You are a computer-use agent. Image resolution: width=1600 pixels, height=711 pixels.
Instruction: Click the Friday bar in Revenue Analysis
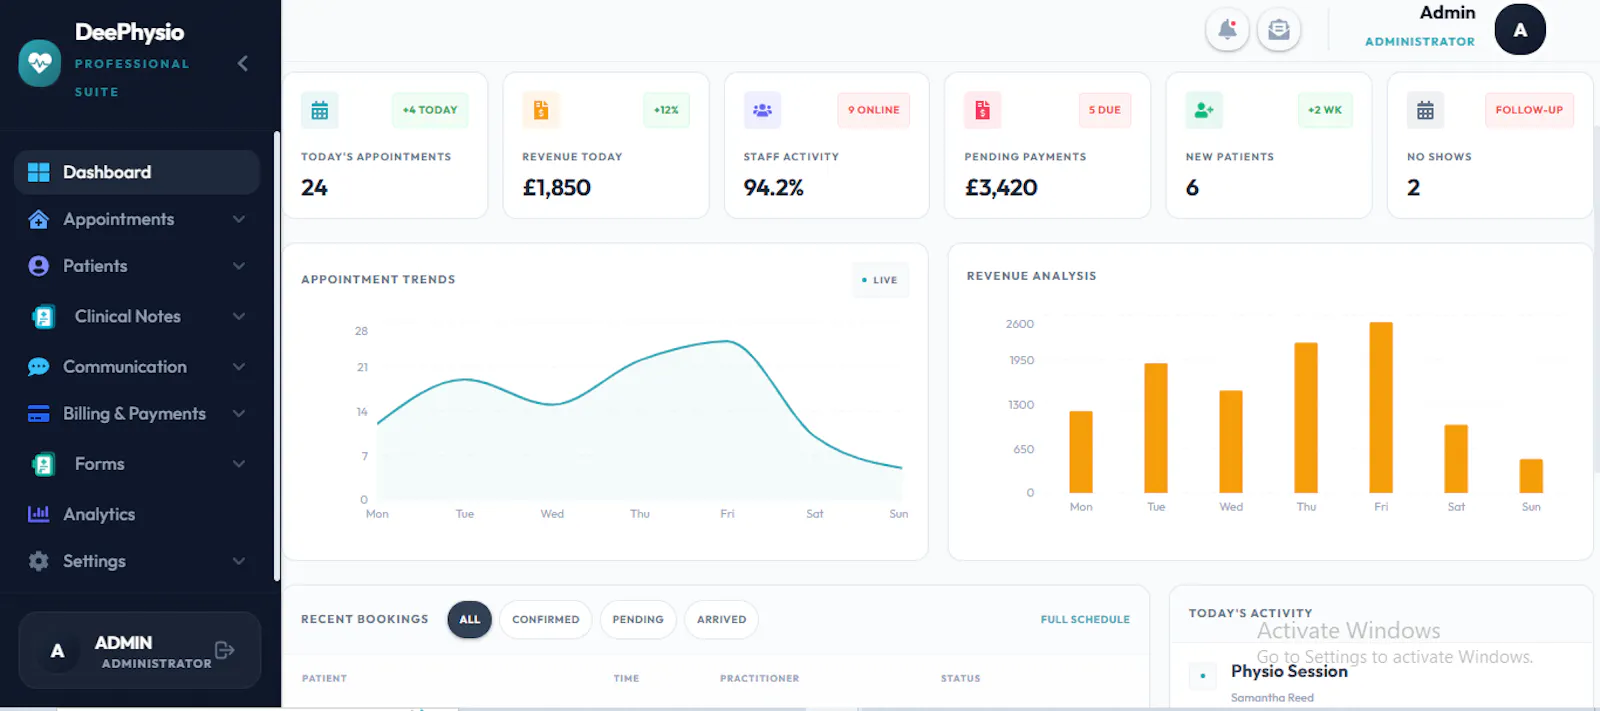pos(1381,408)
